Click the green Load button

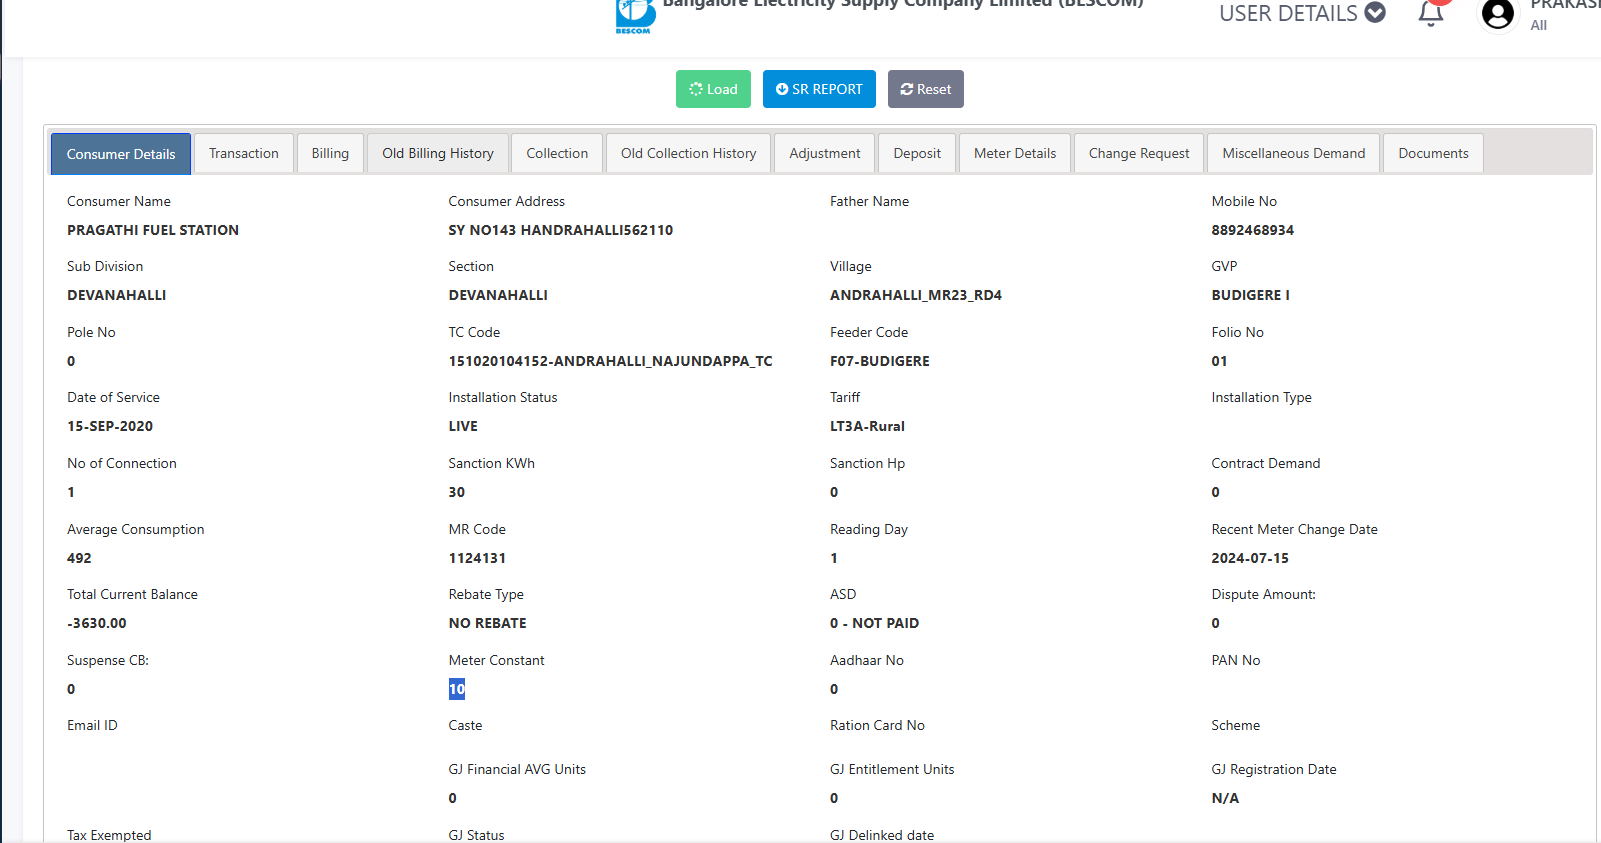[713, 89]
